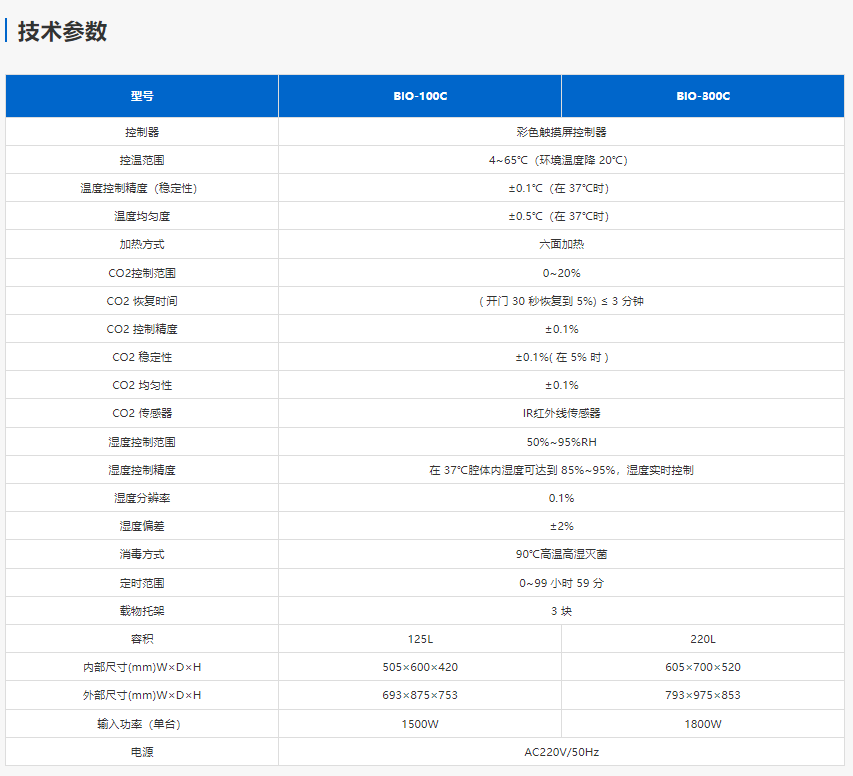Image resolution: width=853 pixels, height=776 pixels.
Task: Select the 彩色触摸屏控制器 value cell
Action: (561, 132)
